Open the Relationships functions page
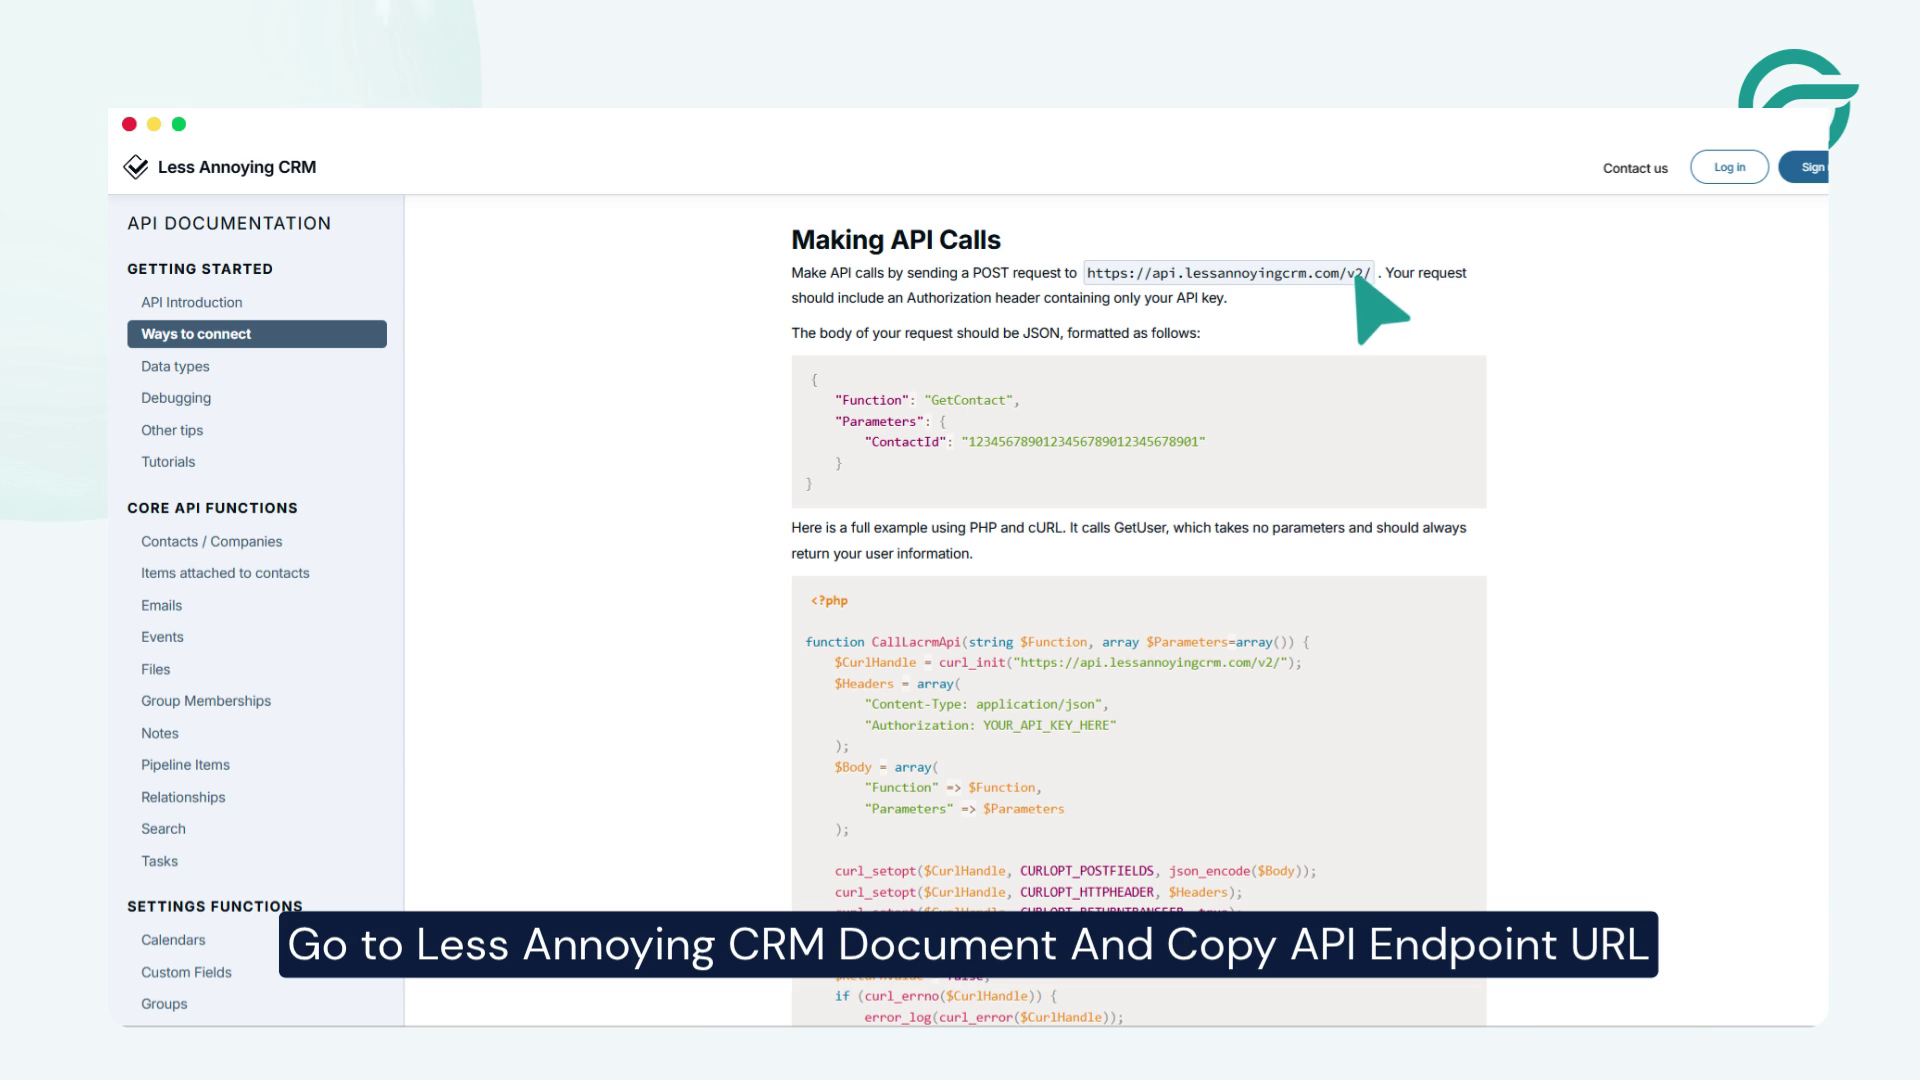 coord(183,797)
